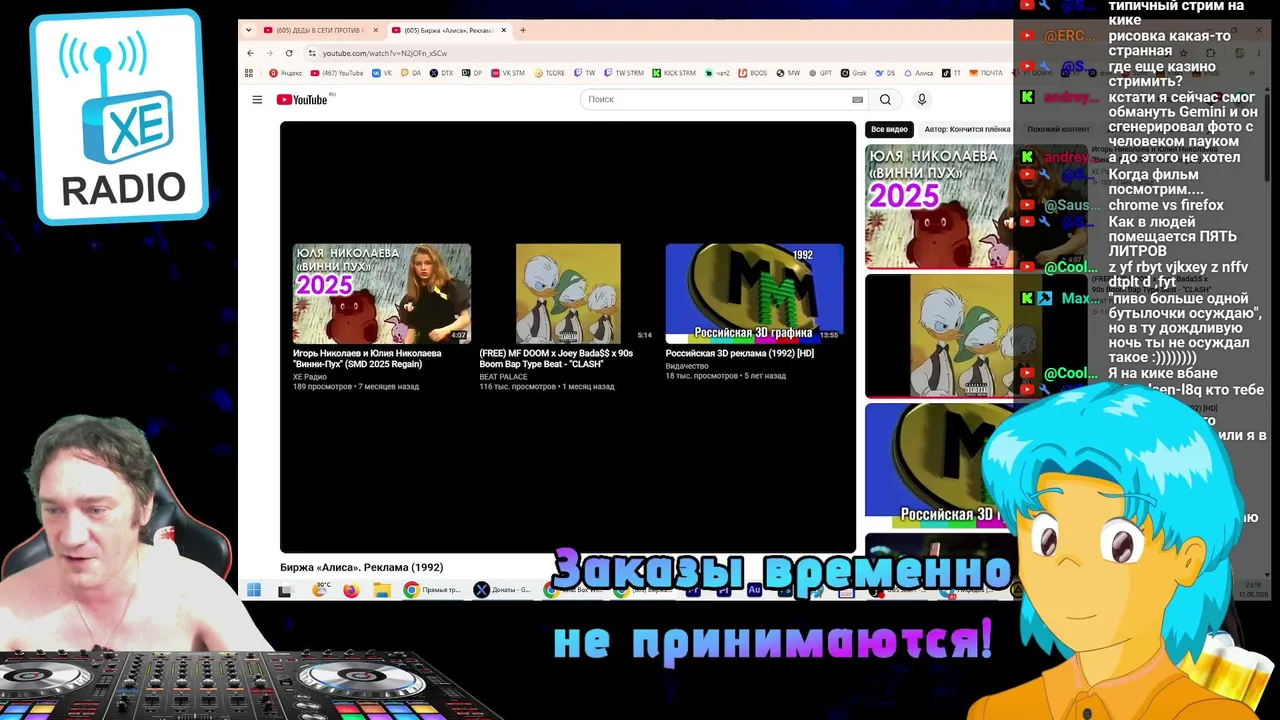
Task: Open the GPT bookmark
Action: (x=820, y=73)
